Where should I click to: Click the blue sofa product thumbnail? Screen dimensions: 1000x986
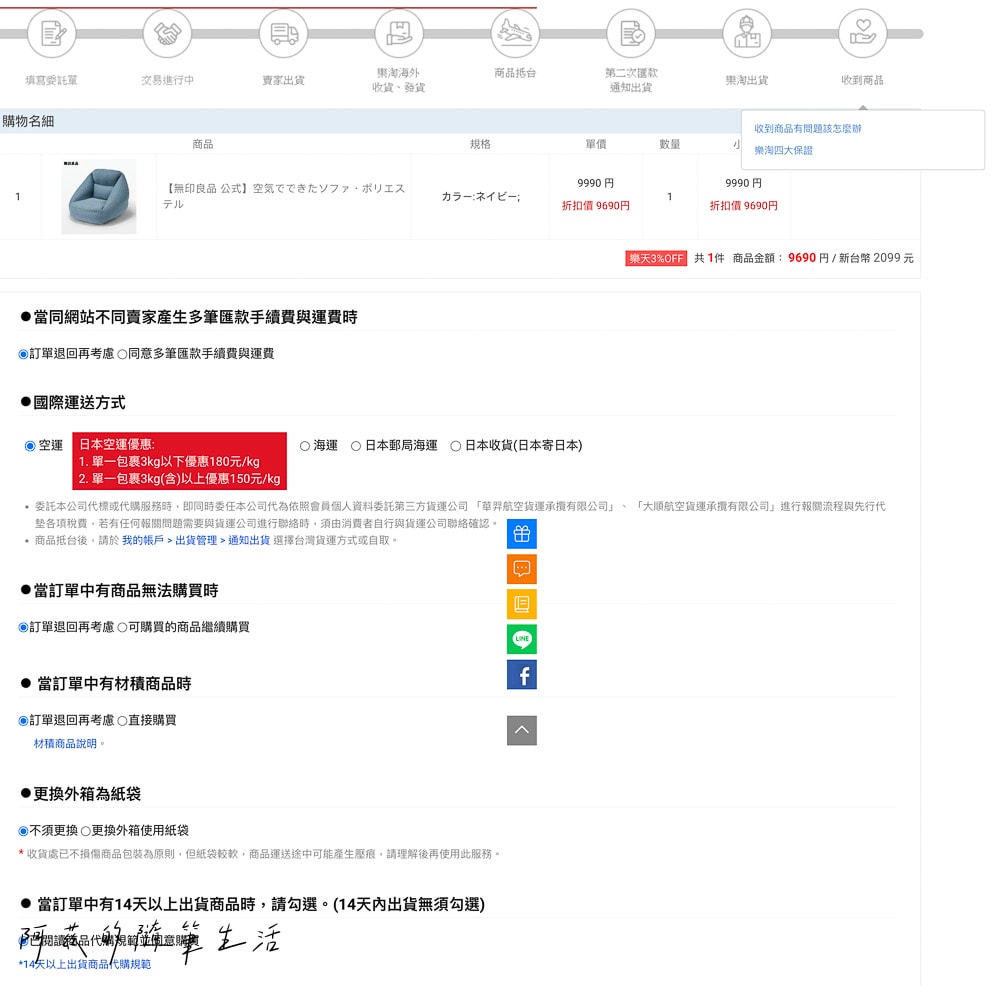point(99,196)
